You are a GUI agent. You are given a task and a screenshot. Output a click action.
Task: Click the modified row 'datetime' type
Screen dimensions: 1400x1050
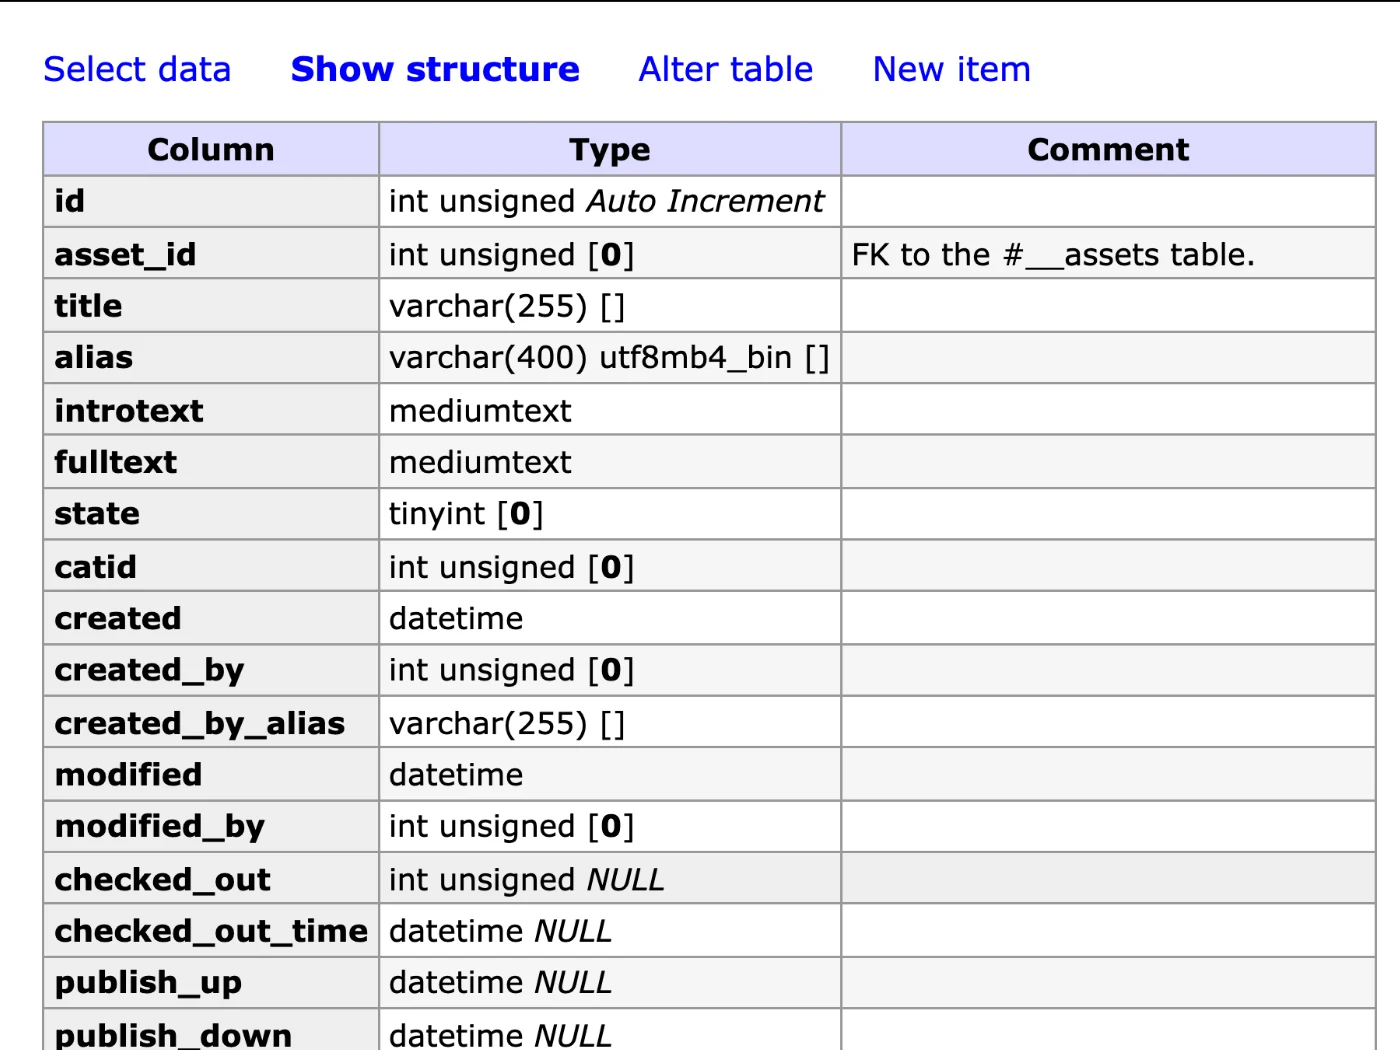pos(456,774)
